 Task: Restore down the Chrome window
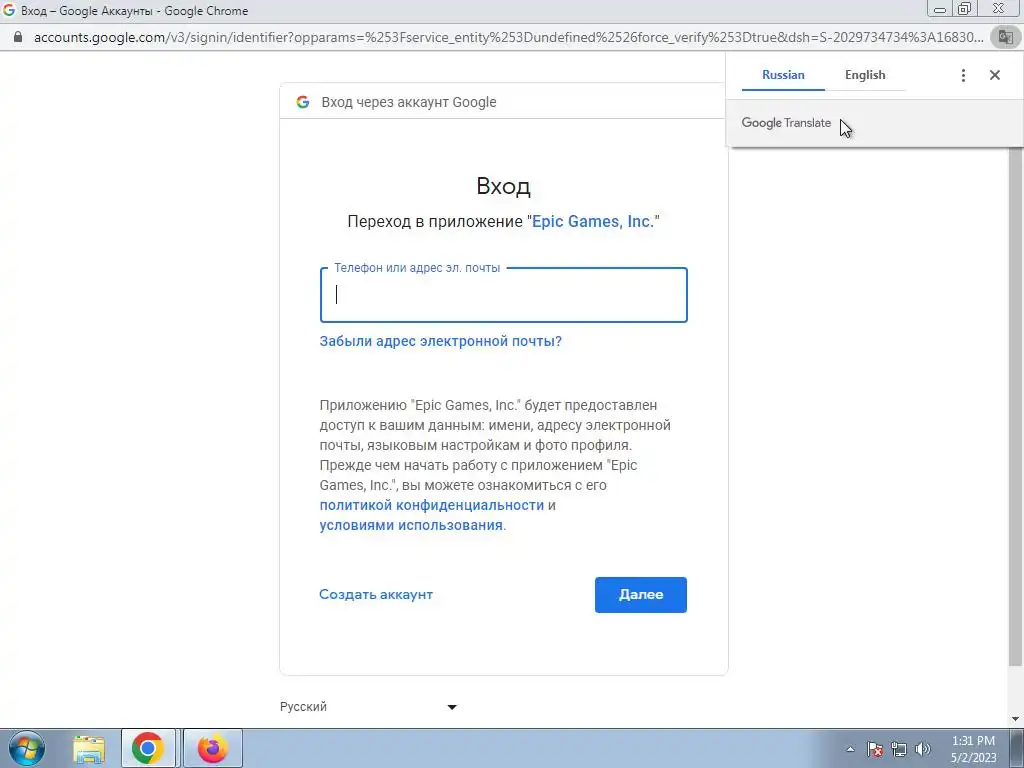(x=964, y=8)
